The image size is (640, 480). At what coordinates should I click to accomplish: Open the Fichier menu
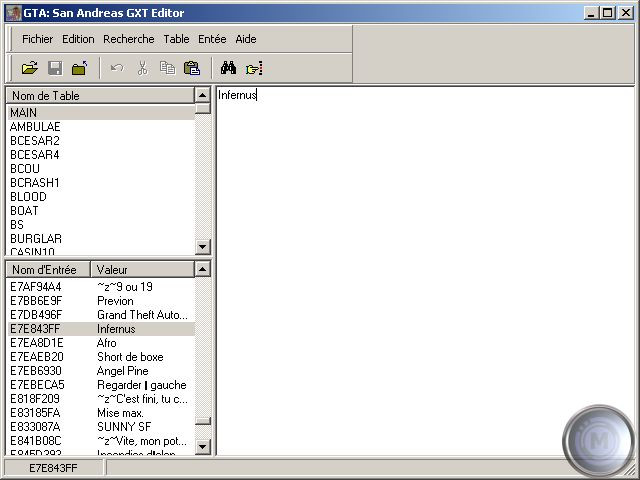(37, 39)
